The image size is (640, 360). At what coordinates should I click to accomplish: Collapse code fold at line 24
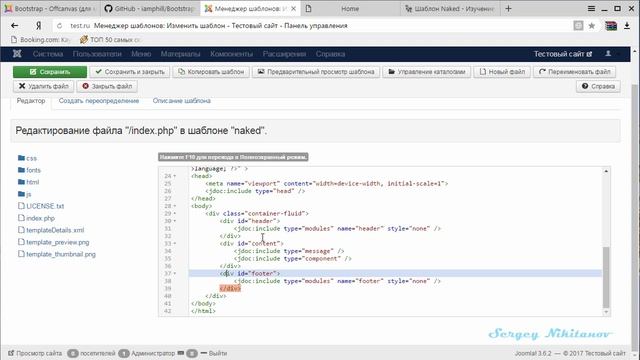(x=175, y=176)
